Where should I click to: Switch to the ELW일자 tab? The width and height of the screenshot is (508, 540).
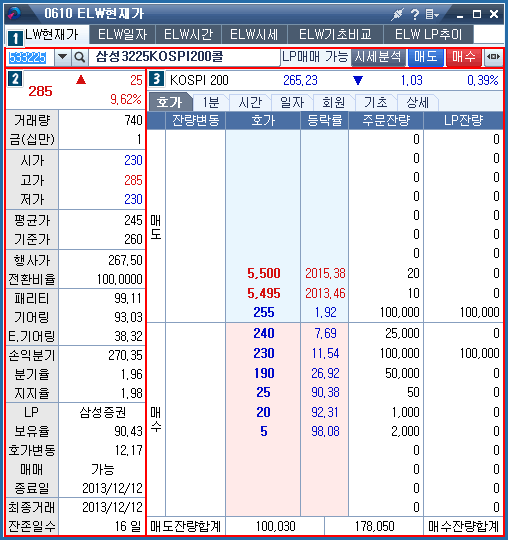[x=123, y=34]
